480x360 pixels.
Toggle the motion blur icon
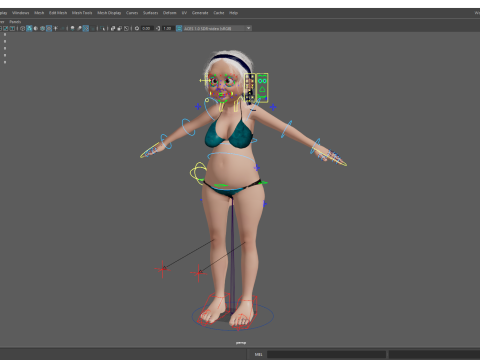(79, 28)
